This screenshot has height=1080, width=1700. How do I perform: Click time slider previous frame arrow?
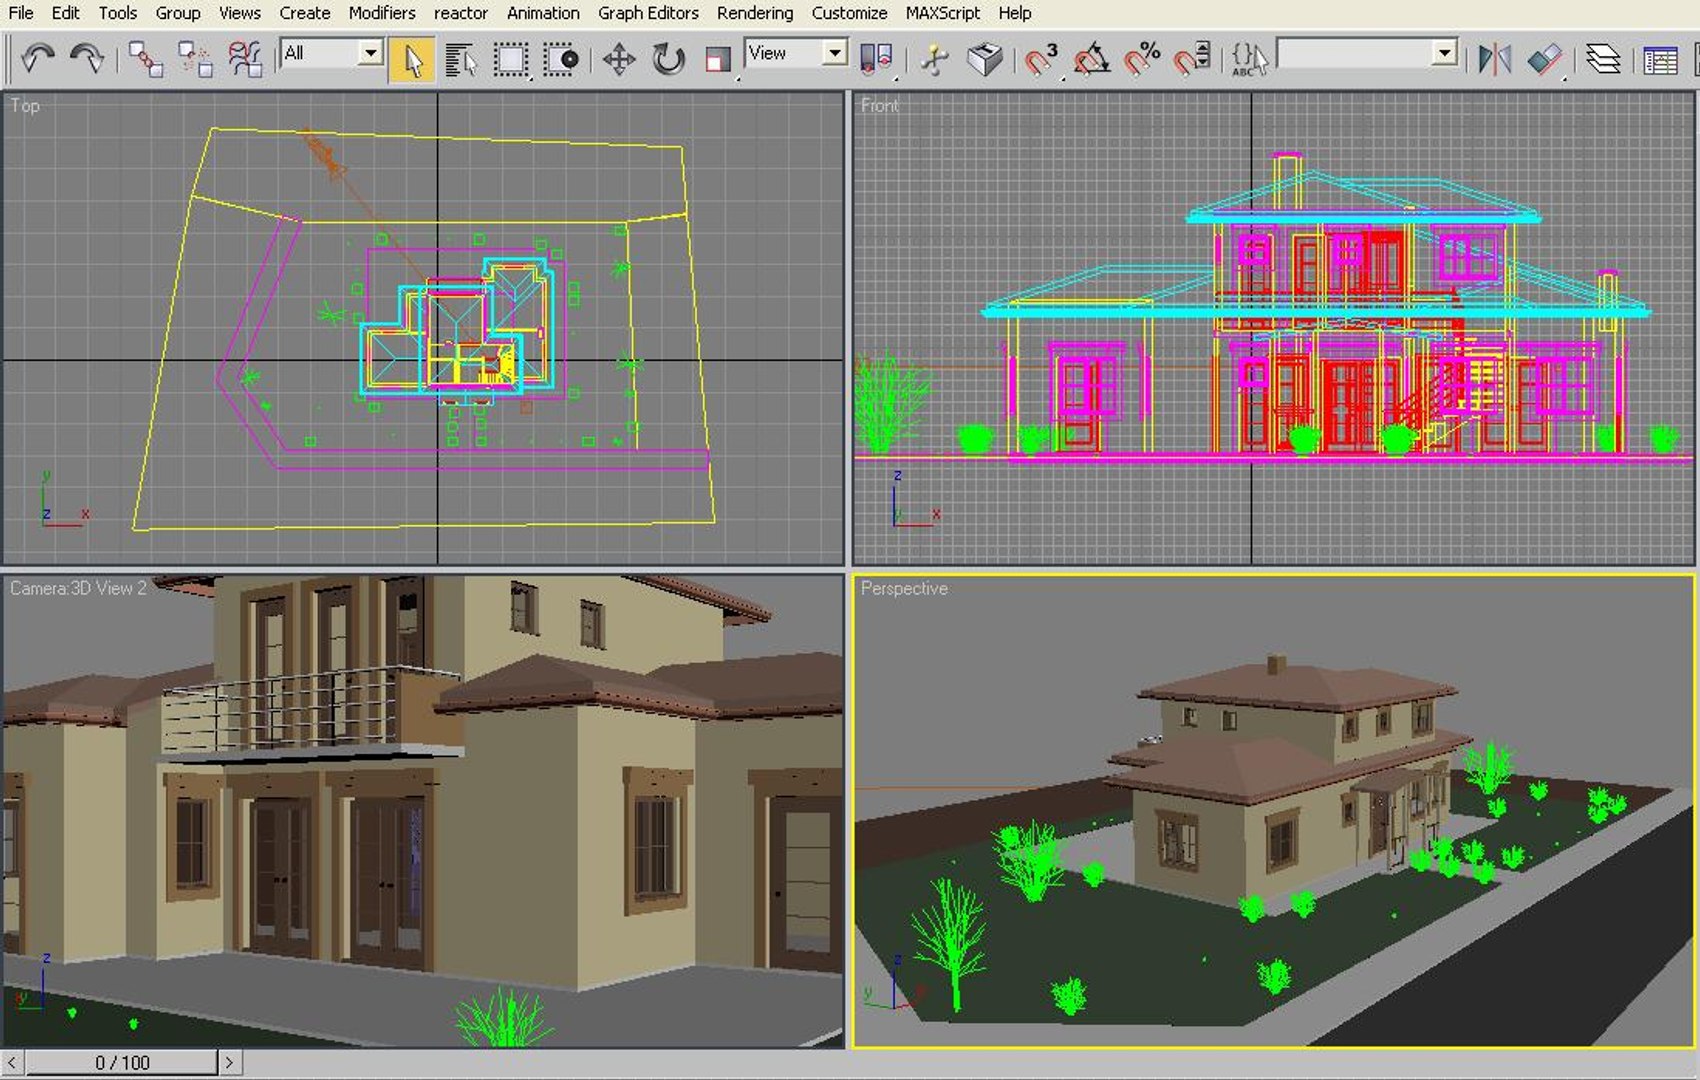(x=12, y=1062)
